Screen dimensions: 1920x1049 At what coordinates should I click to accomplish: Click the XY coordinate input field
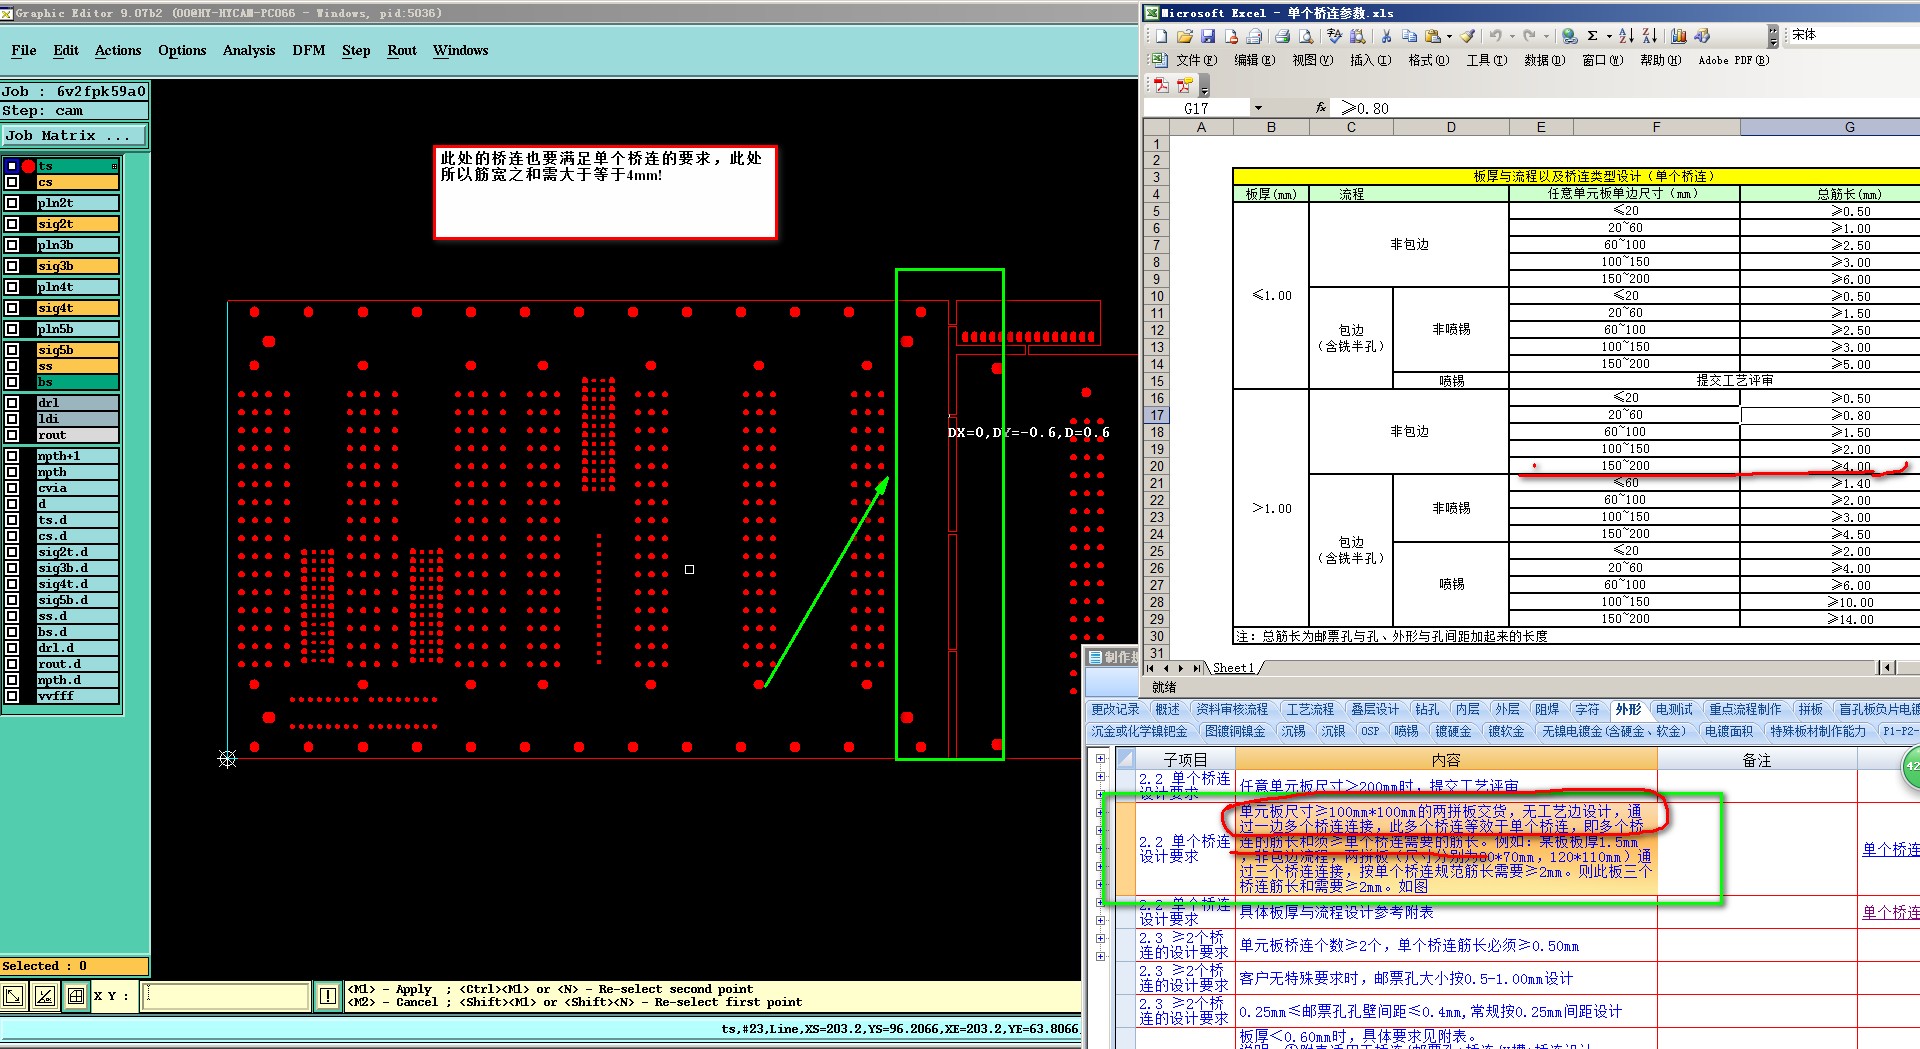pyautogui.click(x=226, y=996)
